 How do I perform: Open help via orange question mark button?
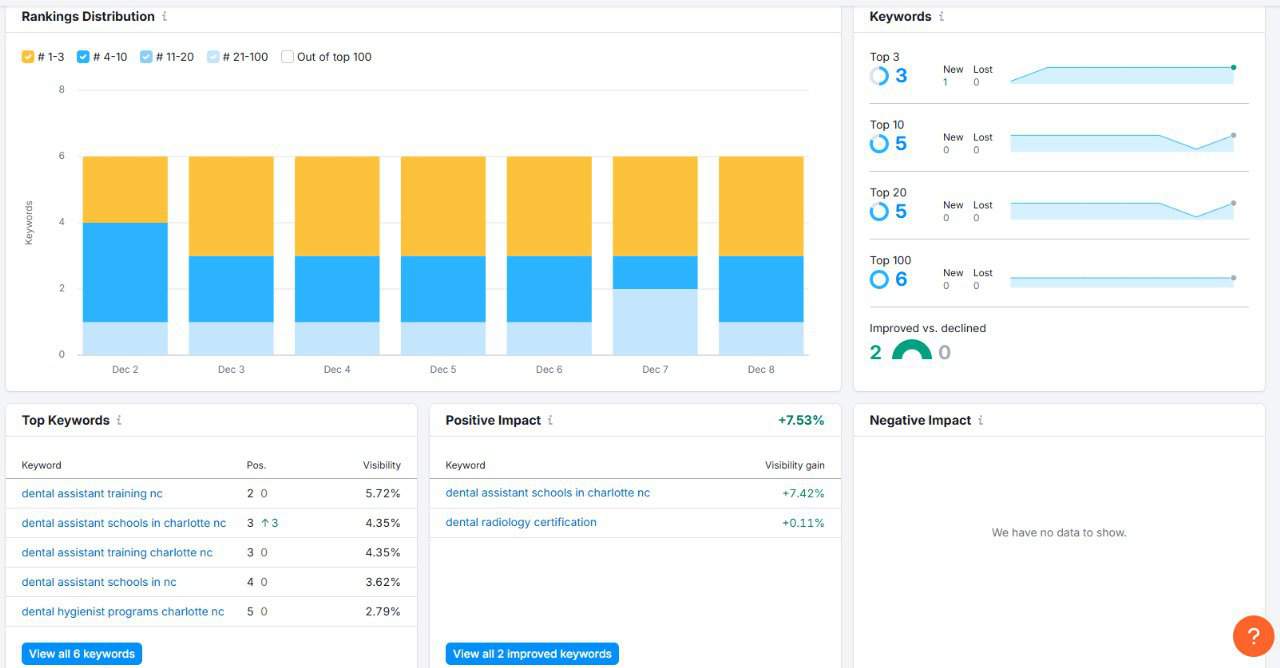pos(1253,636)
